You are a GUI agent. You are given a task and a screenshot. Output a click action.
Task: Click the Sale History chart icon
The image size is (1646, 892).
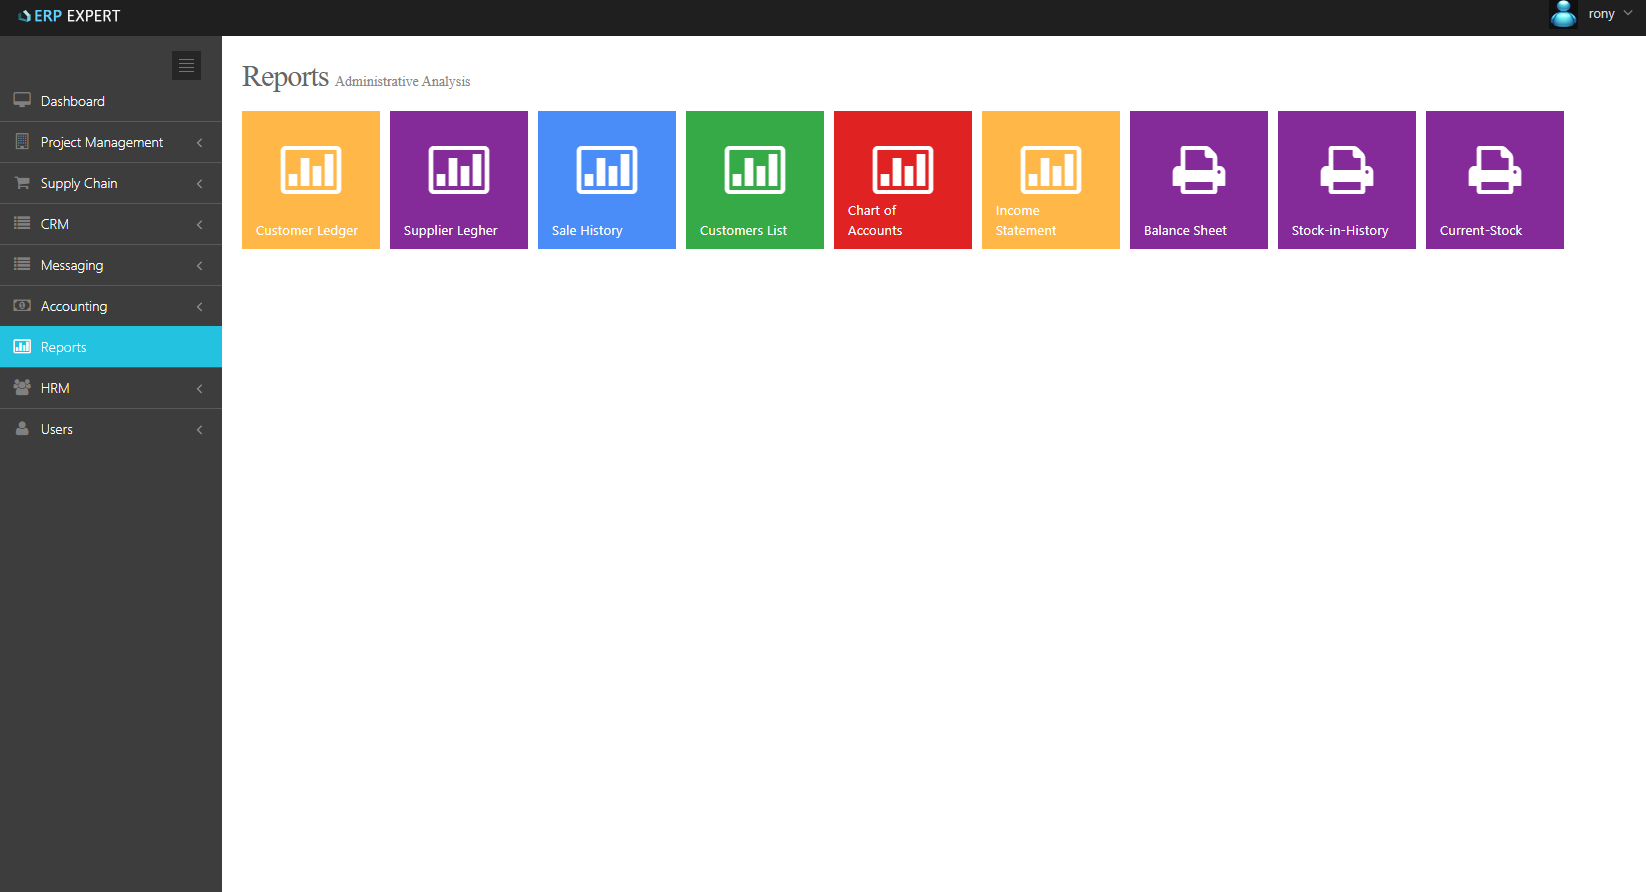(606, 169)
